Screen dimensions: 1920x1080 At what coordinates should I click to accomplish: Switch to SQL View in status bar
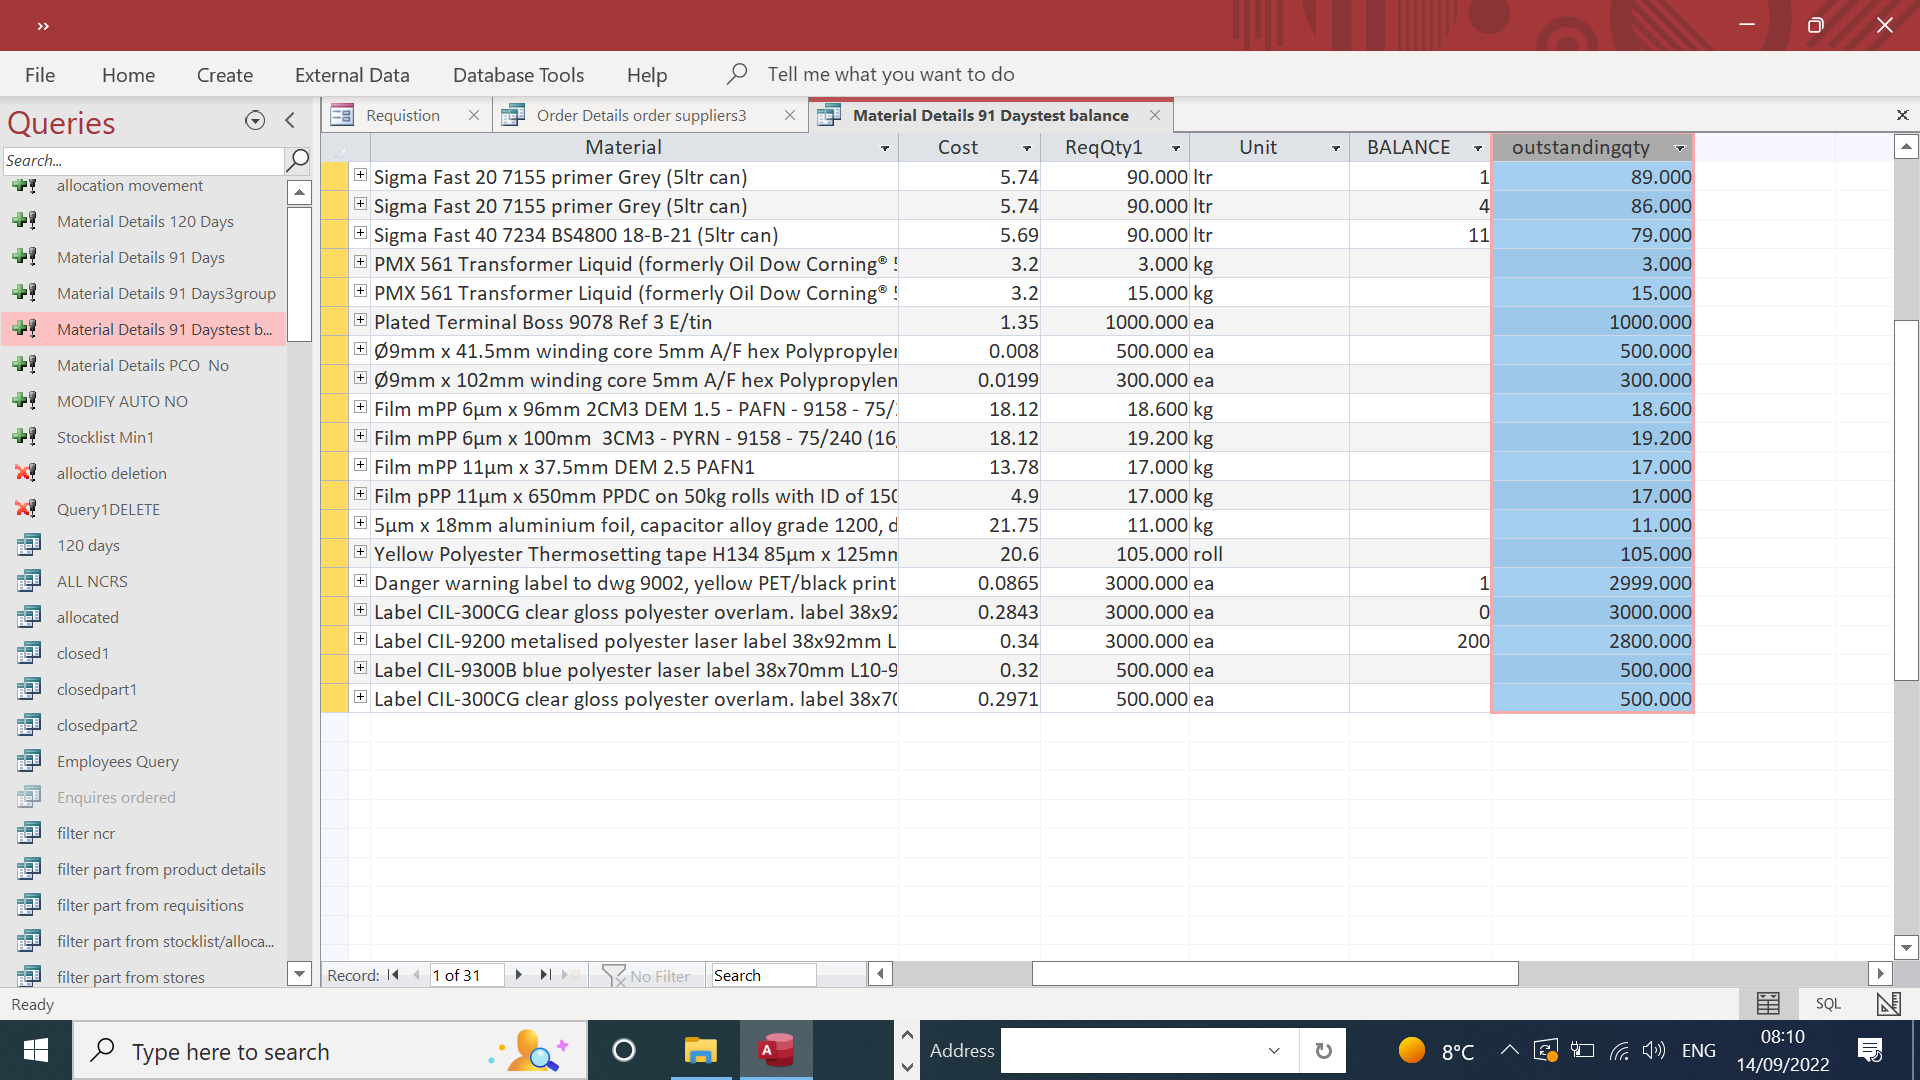click(1828, 1004)
